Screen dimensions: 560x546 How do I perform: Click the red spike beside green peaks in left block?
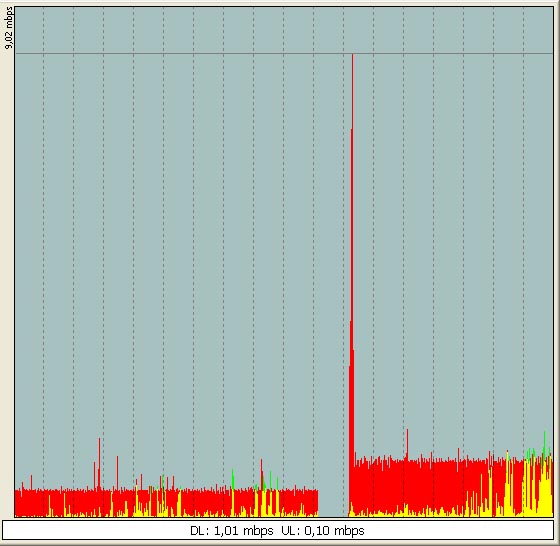point(261,473)
